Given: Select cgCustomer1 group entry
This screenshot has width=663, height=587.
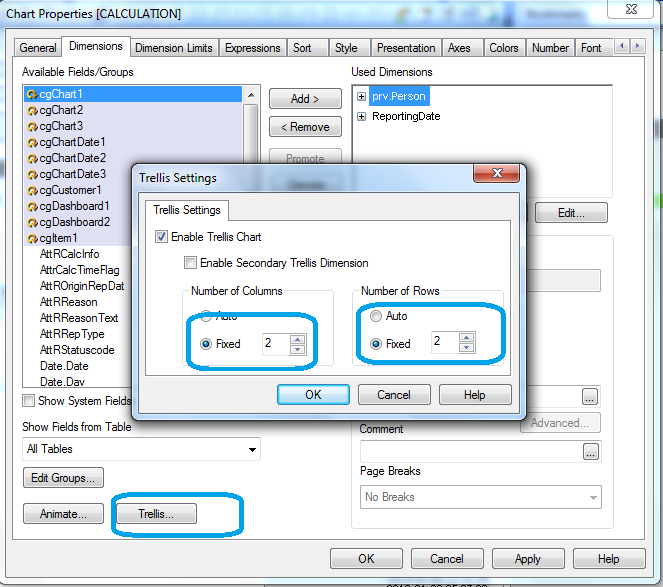Looking at the screenshot, I should point(78,190).
